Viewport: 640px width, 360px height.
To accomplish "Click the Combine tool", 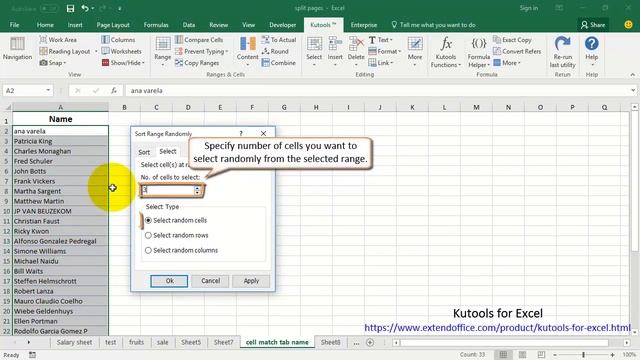I will coord(278,63).
